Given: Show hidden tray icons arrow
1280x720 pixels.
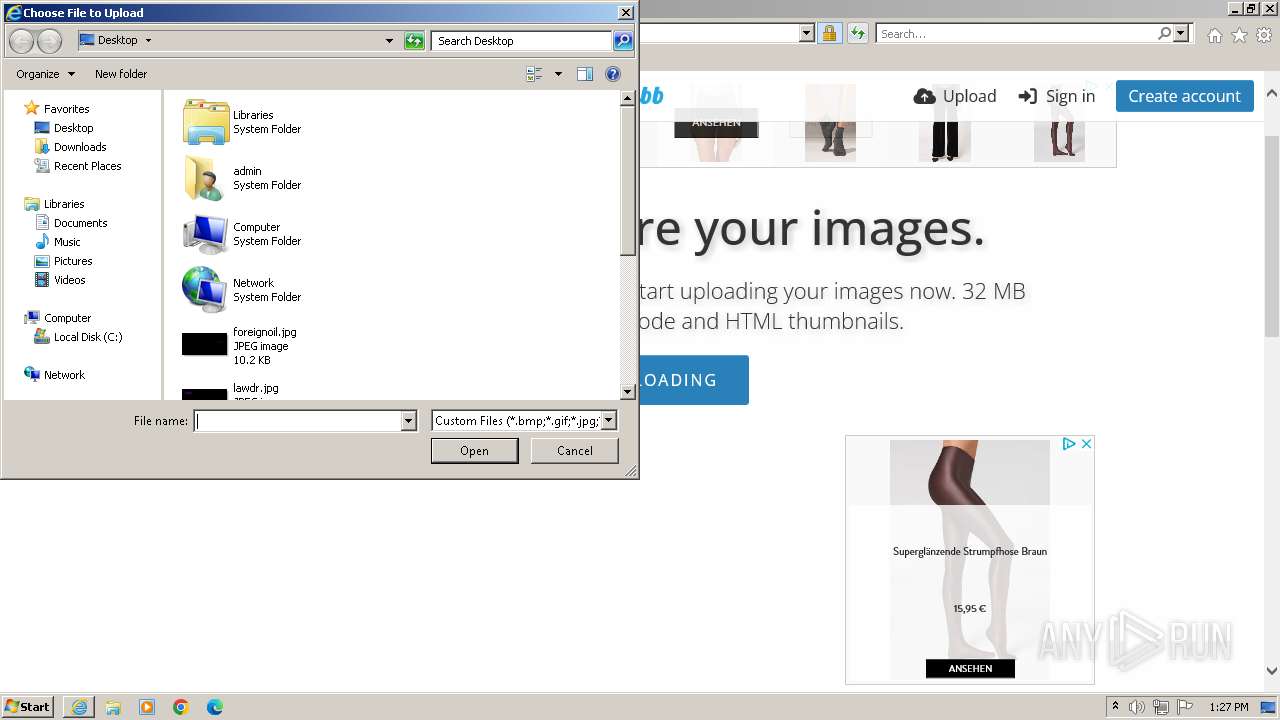Looking at the screenshot, I should click(1116, 707).
